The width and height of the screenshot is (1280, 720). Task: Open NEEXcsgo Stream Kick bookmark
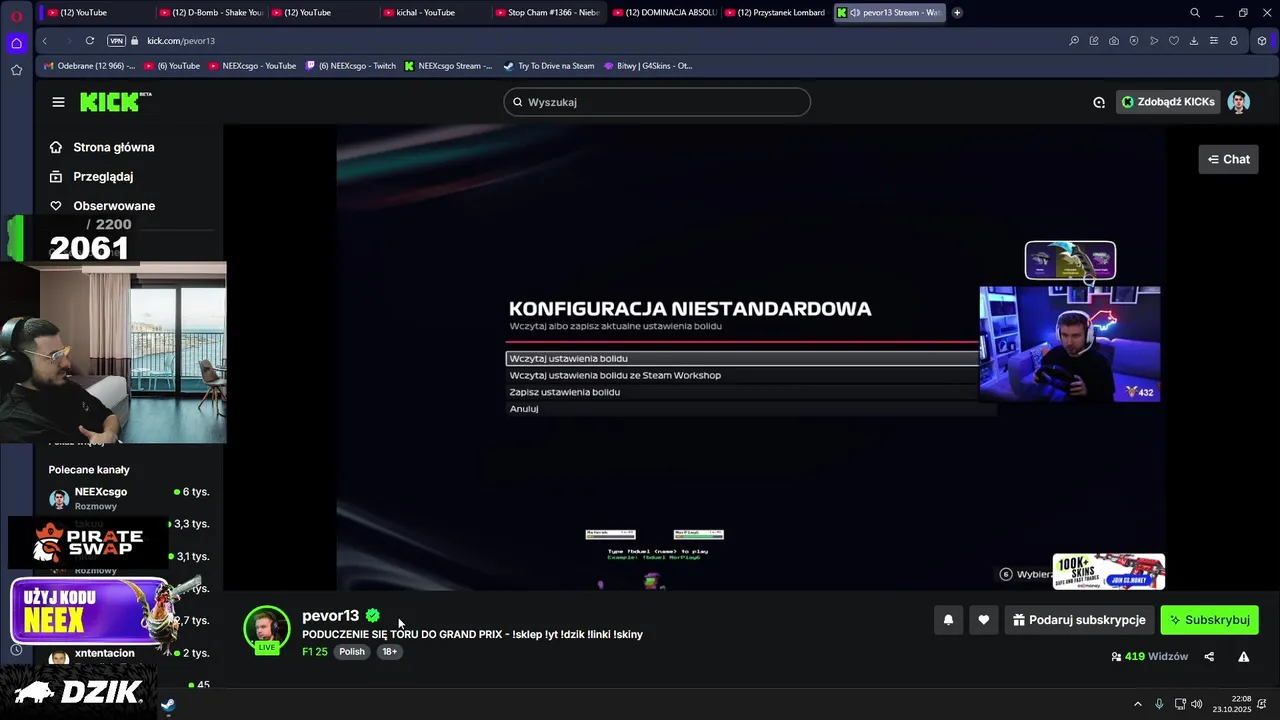[x=448, y=66]
